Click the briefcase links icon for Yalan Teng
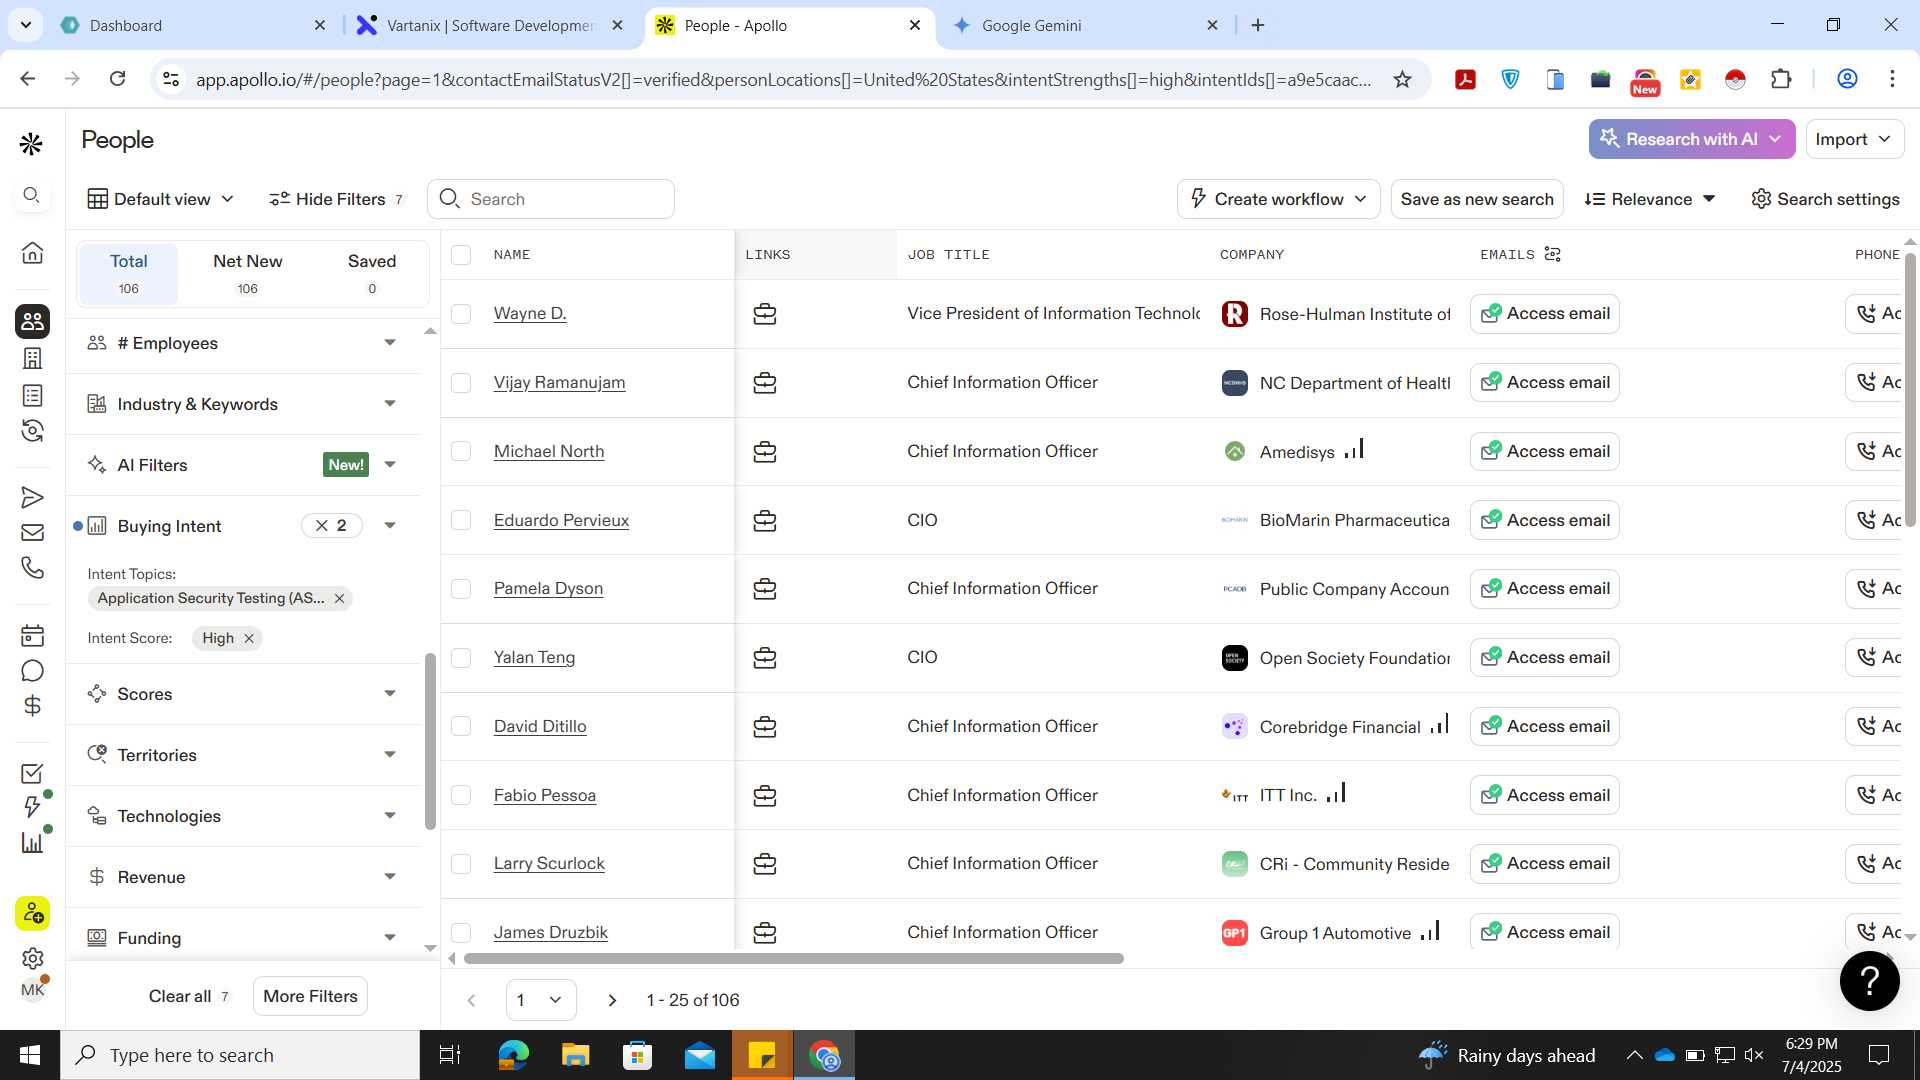 pos(765,658)
